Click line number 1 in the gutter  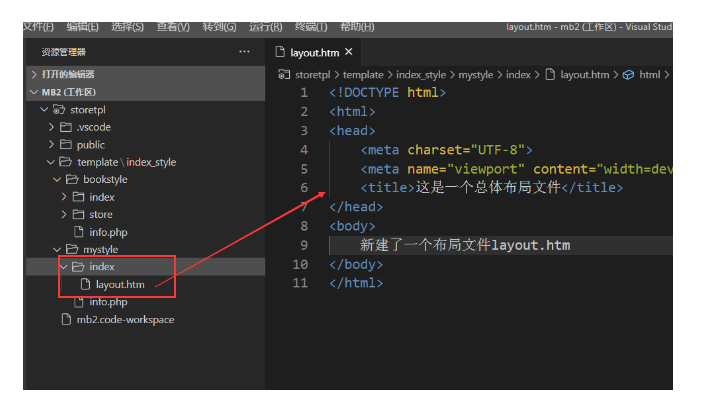coord(304,93)
